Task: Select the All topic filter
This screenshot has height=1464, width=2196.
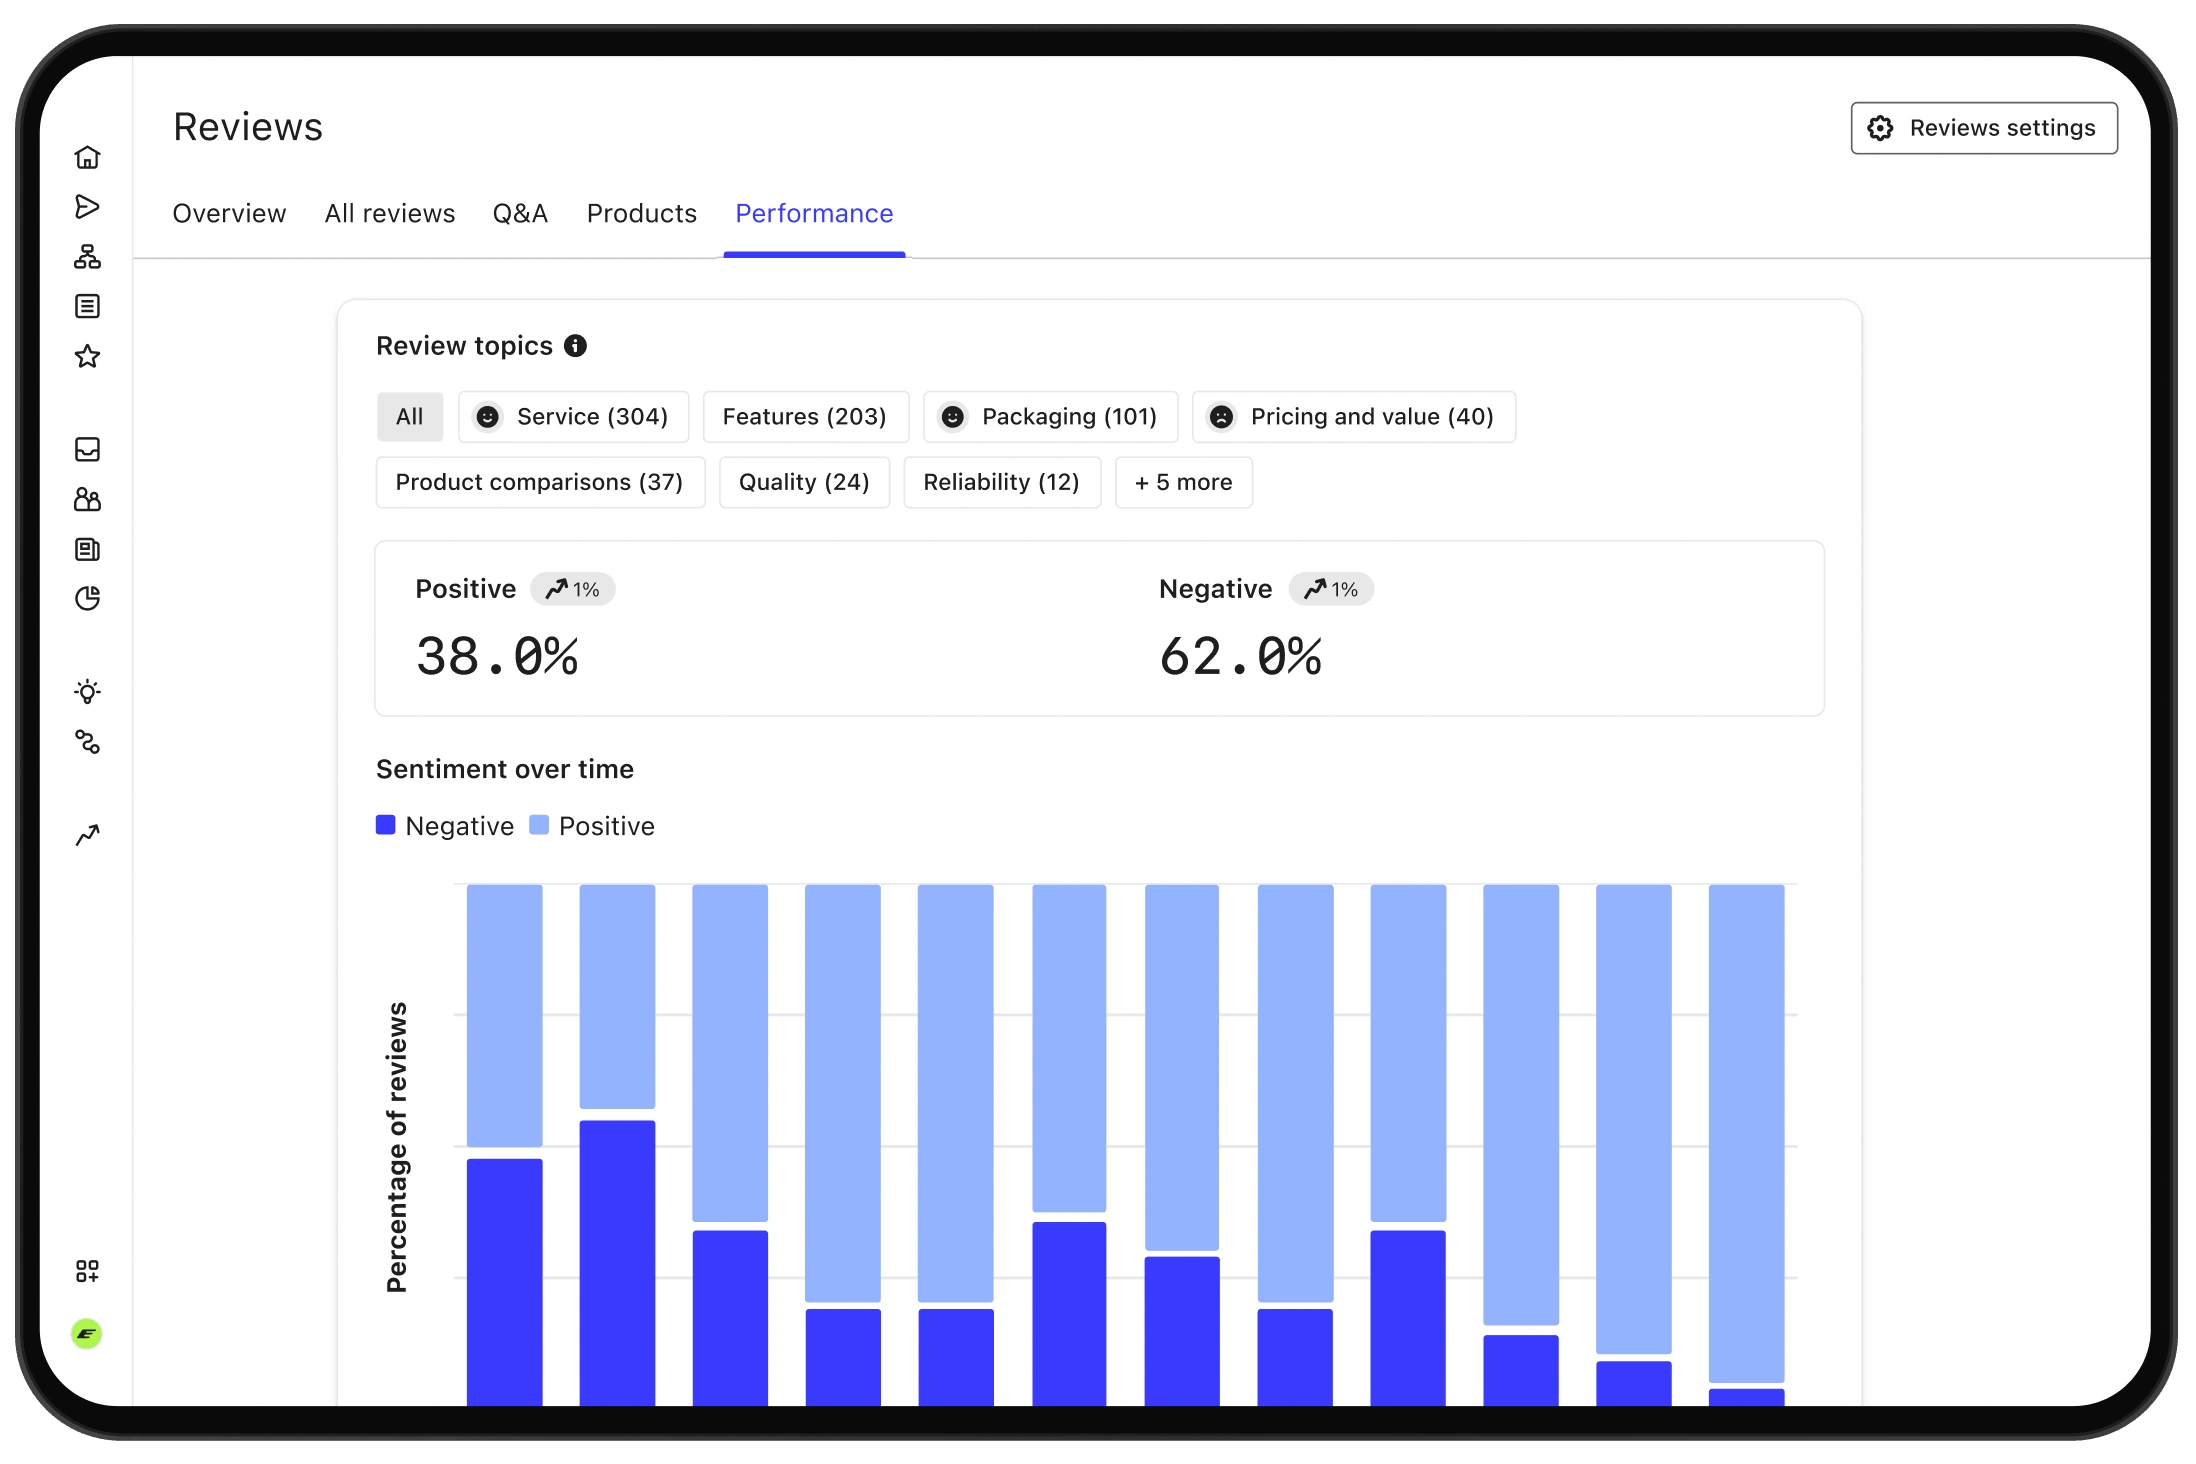Action: (x=410, y=417)
